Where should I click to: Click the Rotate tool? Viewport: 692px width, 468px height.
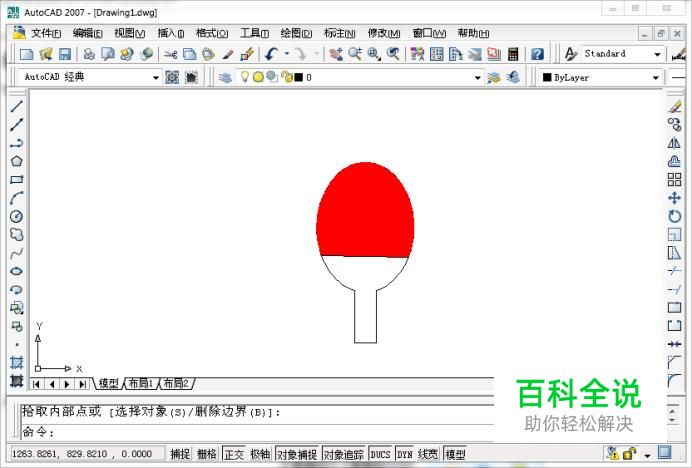tap(674, 216)
